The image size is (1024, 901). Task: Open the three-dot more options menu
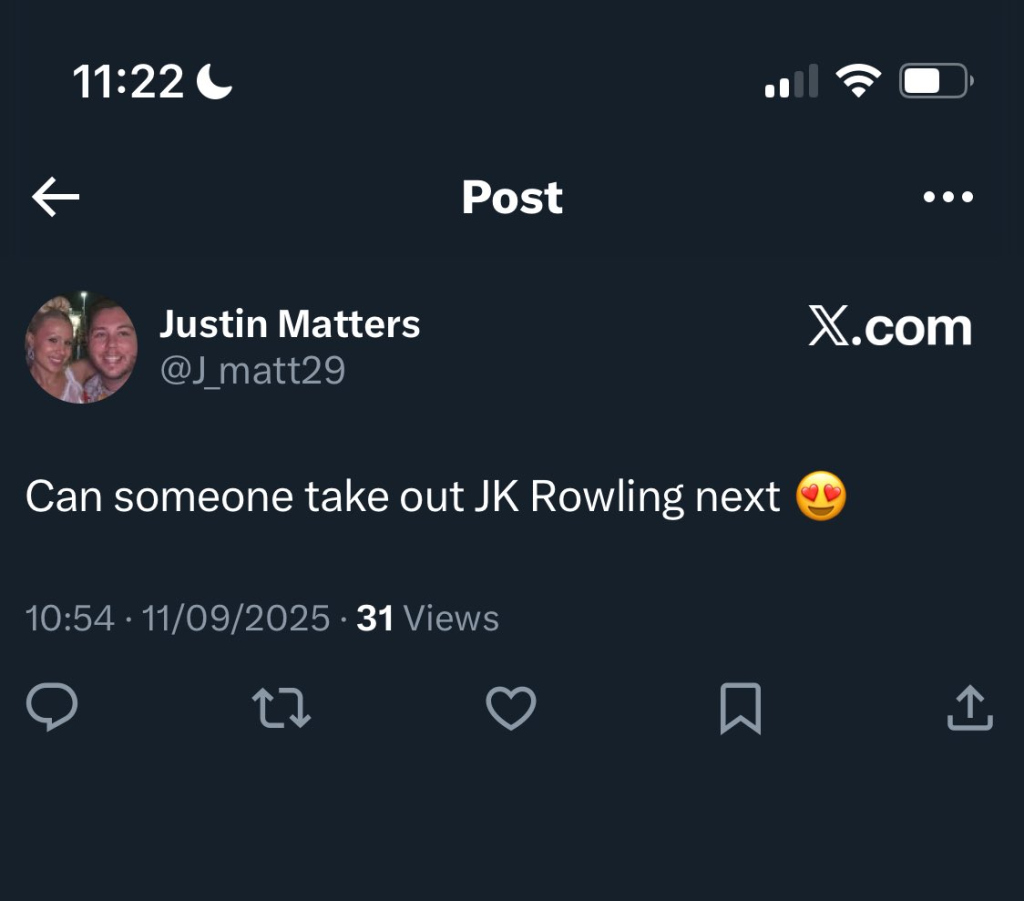(x=947, y=198)
